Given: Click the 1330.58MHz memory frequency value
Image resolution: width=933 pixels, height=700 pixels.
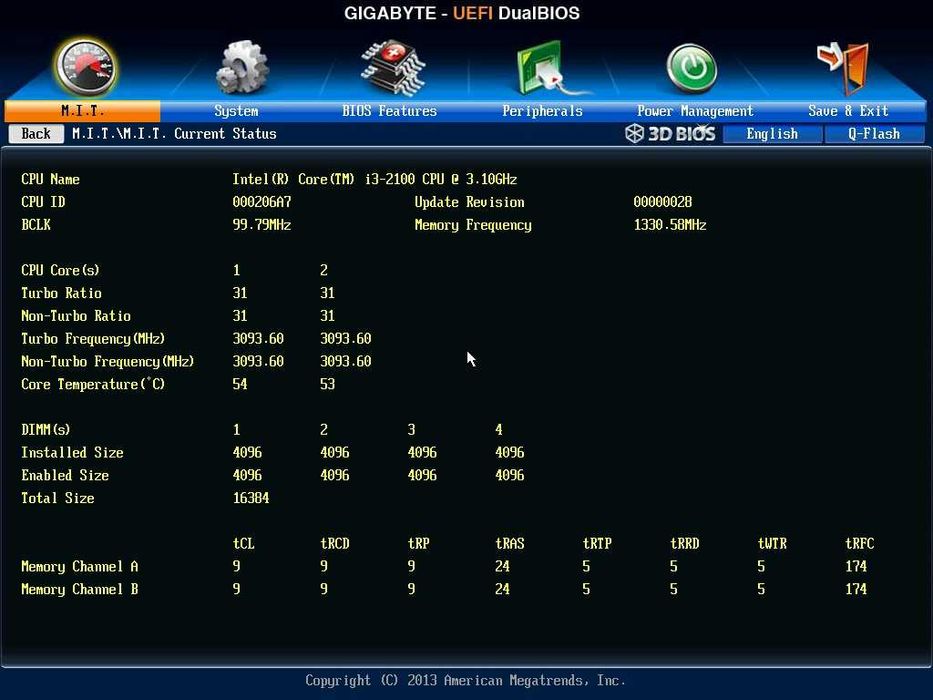Looking at the screenshot, I should tap(669, 224).
